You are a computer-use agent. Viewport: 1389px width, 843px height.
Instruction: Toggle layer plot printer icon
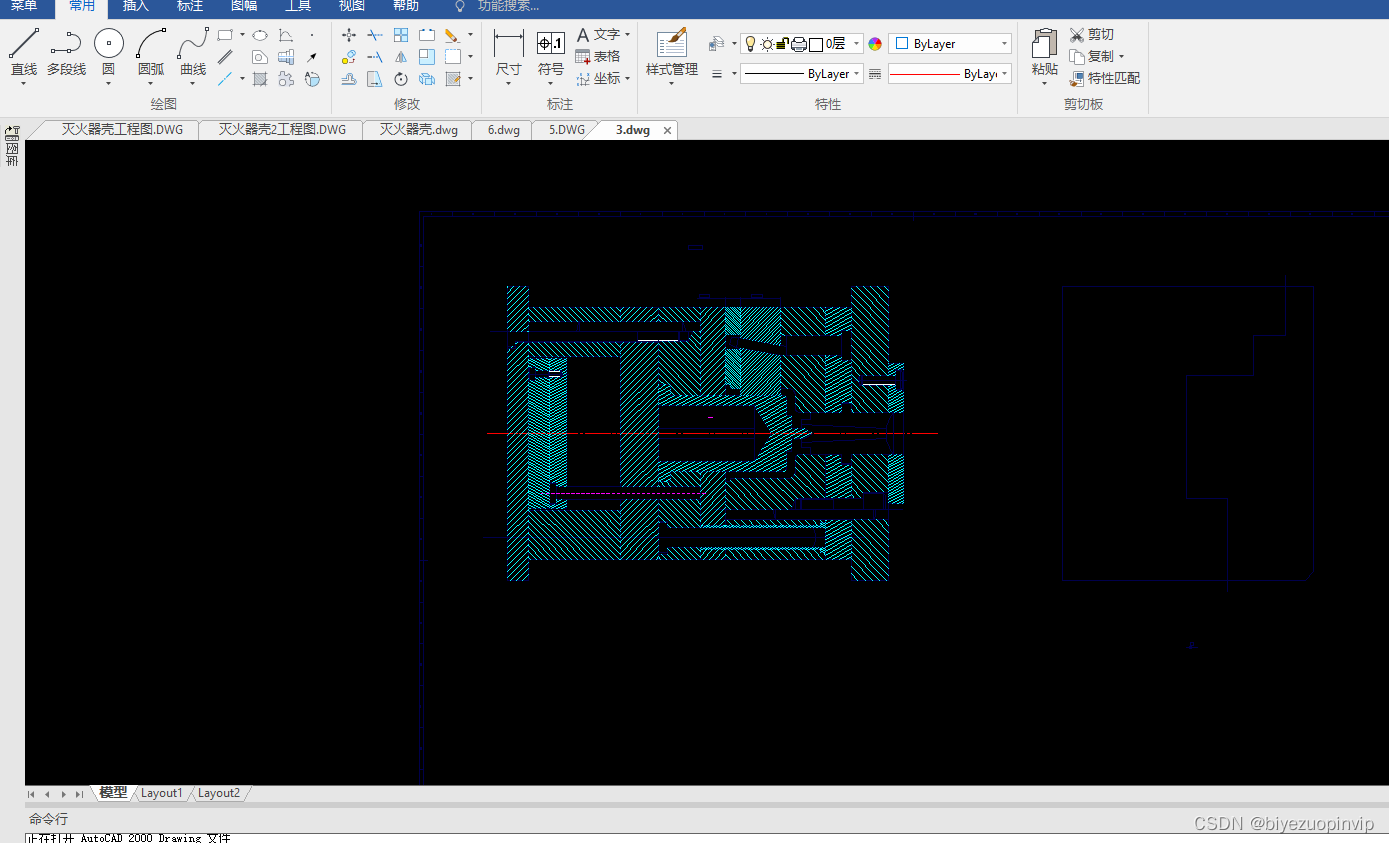(x=799, y=44)
